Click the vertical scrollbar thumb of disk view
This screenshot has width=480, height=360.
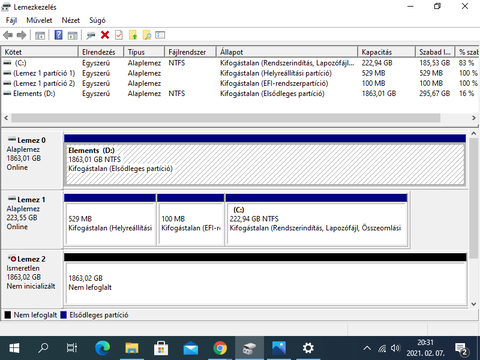coord(473,198)
